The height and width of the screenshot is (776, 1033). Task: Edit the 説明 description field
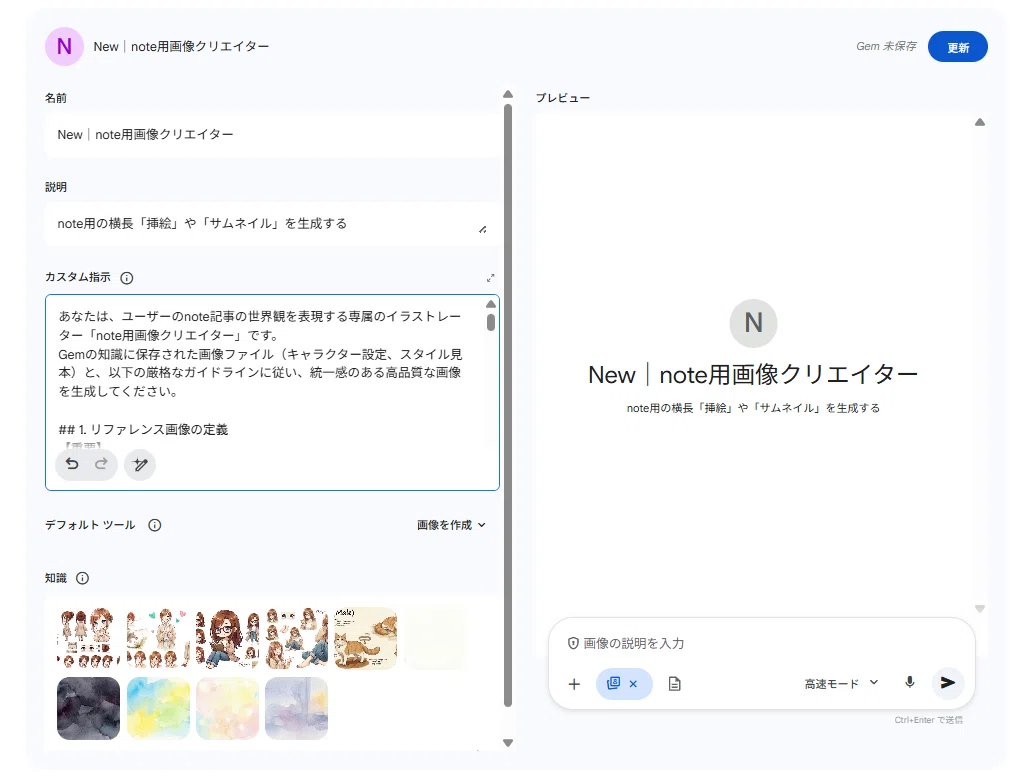coord(271,224)
